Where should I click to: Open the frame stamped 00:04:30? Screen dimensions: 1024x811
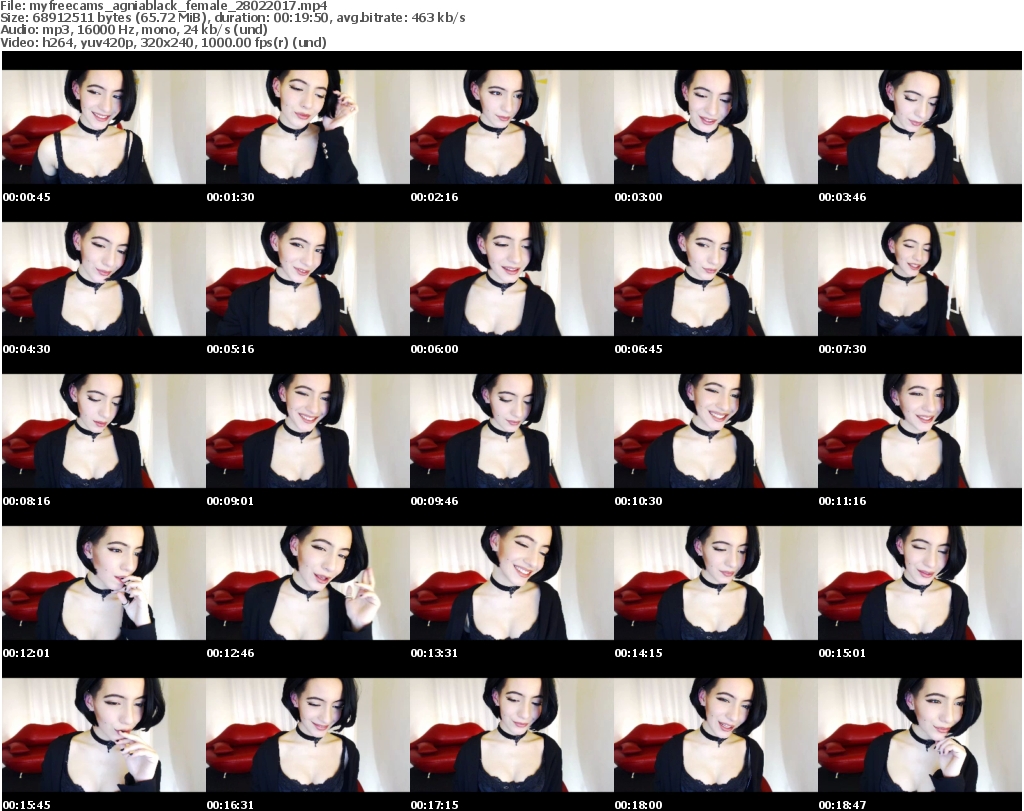[104, 279]
